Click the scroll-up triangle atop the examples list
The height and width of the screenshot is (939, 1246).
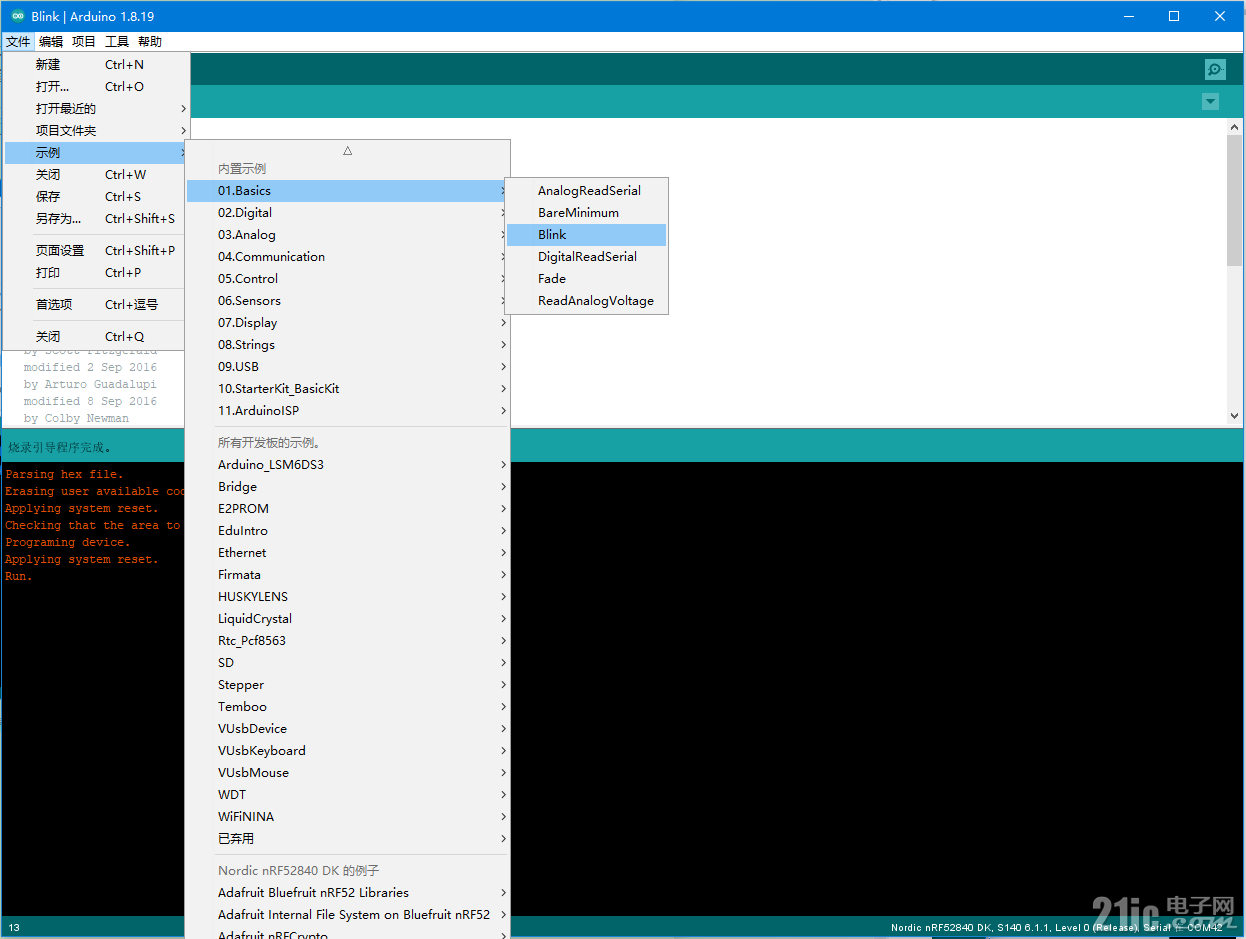point(348,151)
